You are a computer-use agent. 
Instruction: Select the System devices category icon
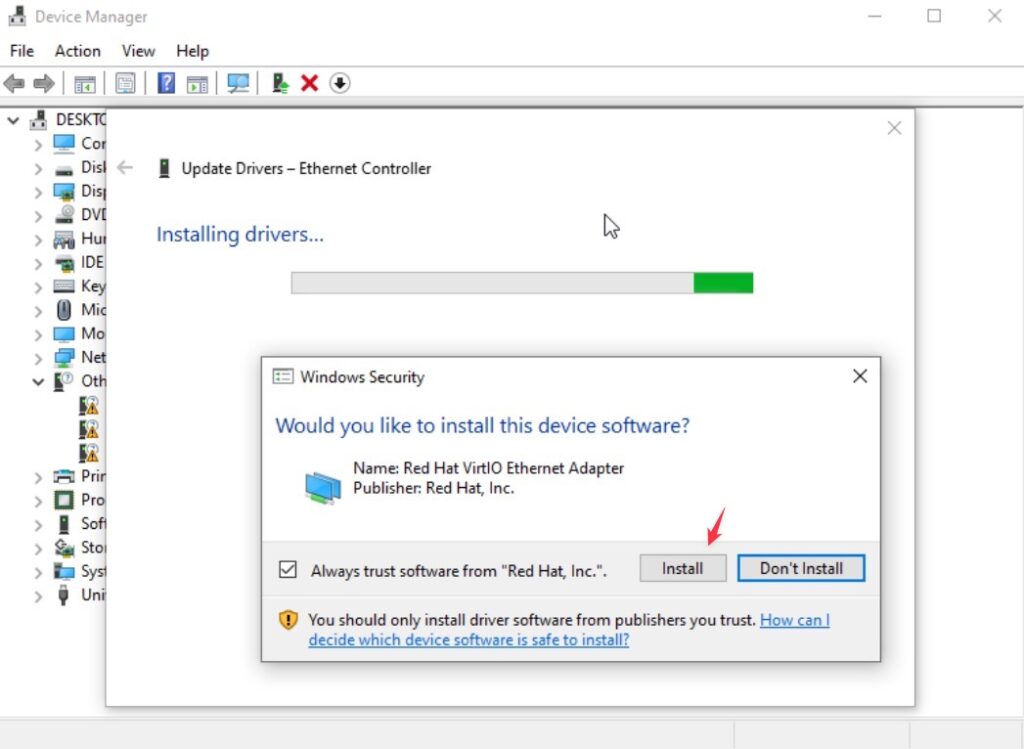tap(64, 571)
